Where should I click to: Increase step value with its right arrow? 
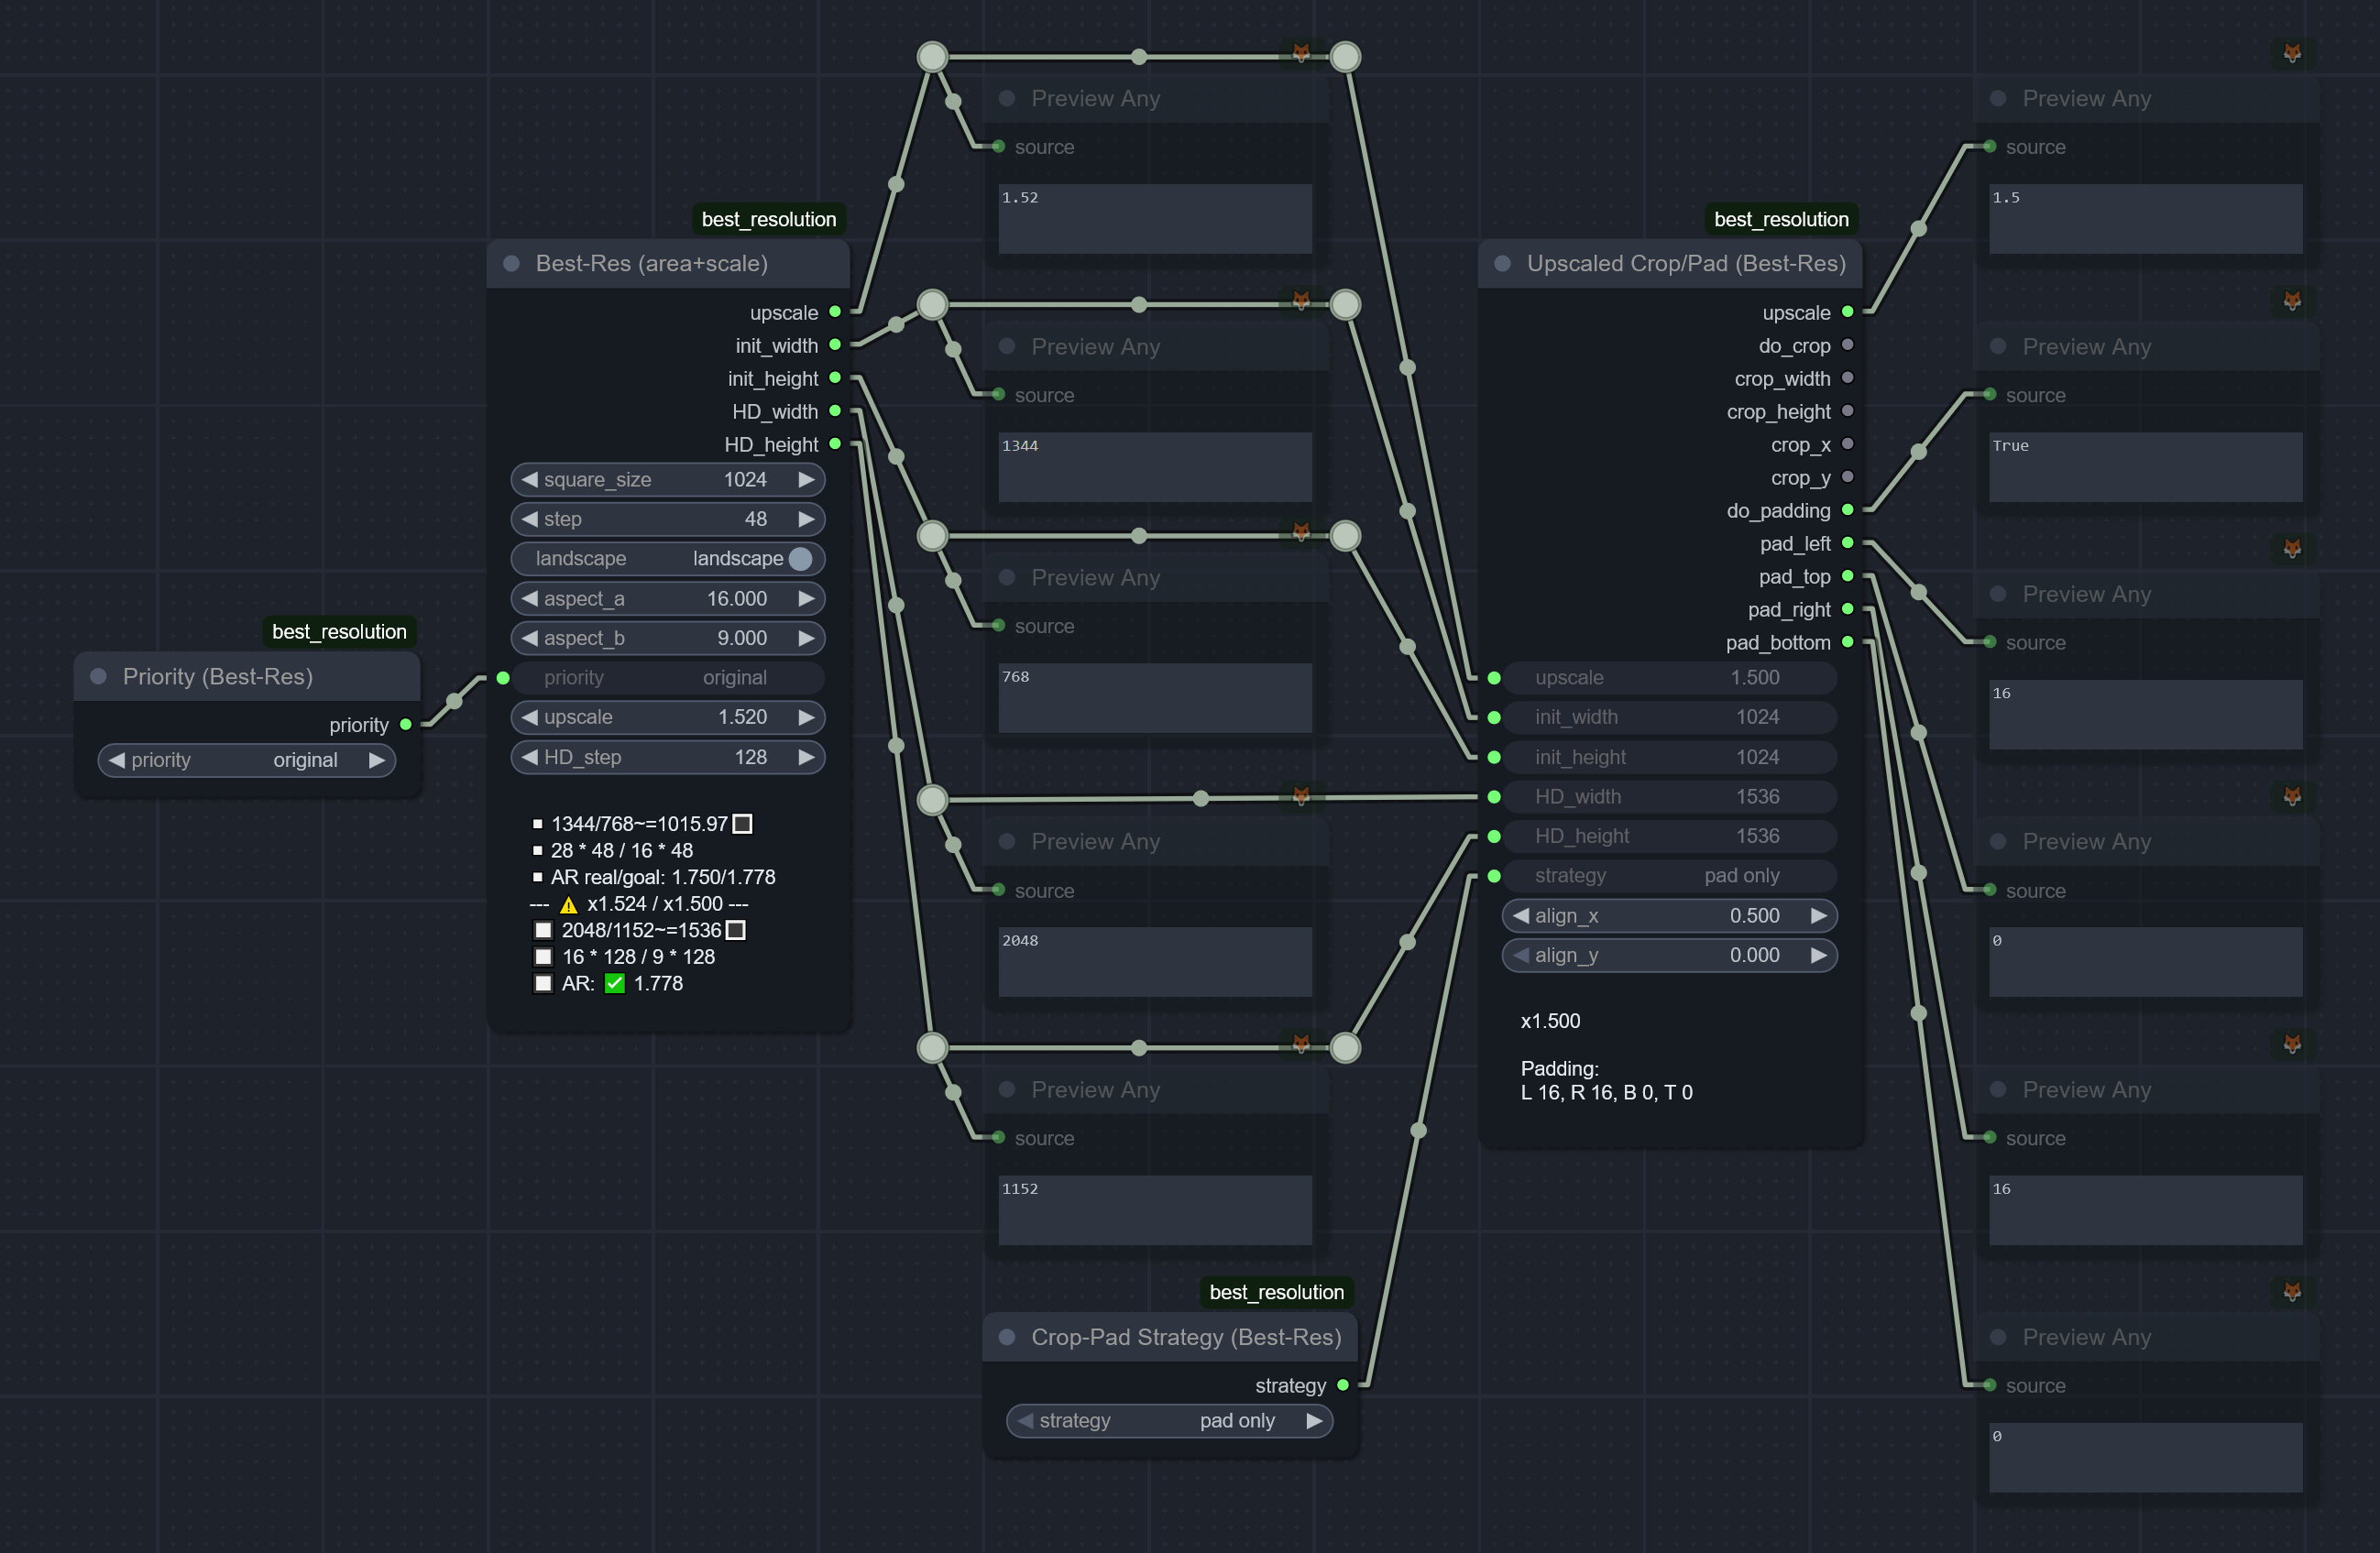(x=806, y=519)
